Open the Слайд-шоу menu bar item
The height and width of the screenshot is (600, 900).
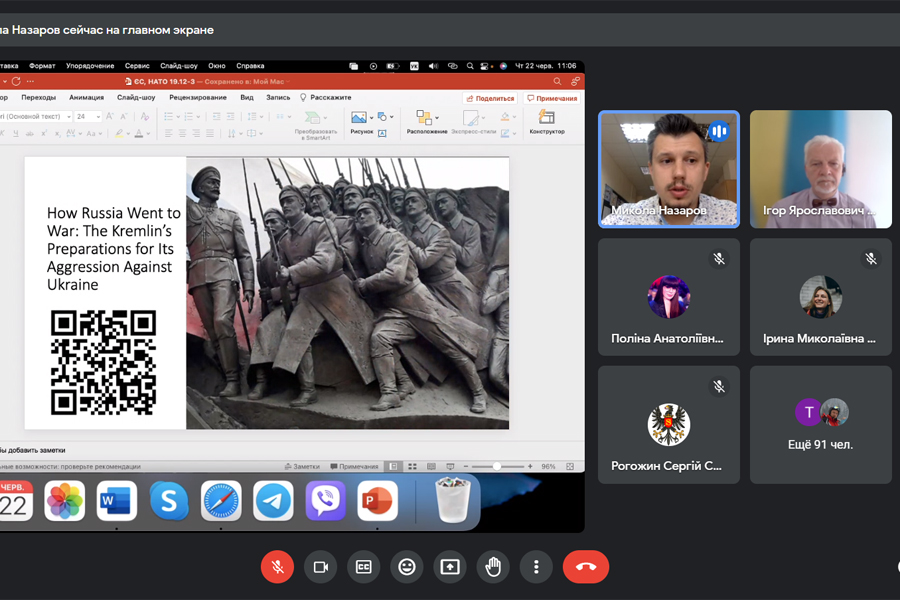click(x=178, y=66)
